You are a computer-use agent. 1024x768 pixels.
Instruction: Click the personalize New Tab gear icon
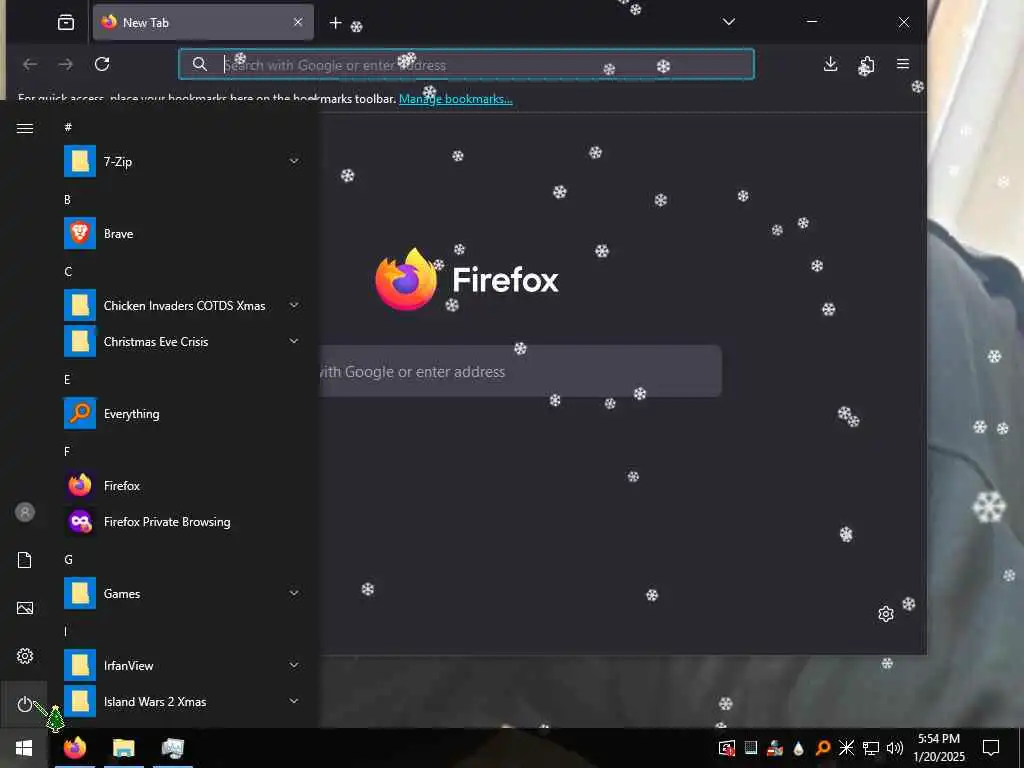(886, 614)
